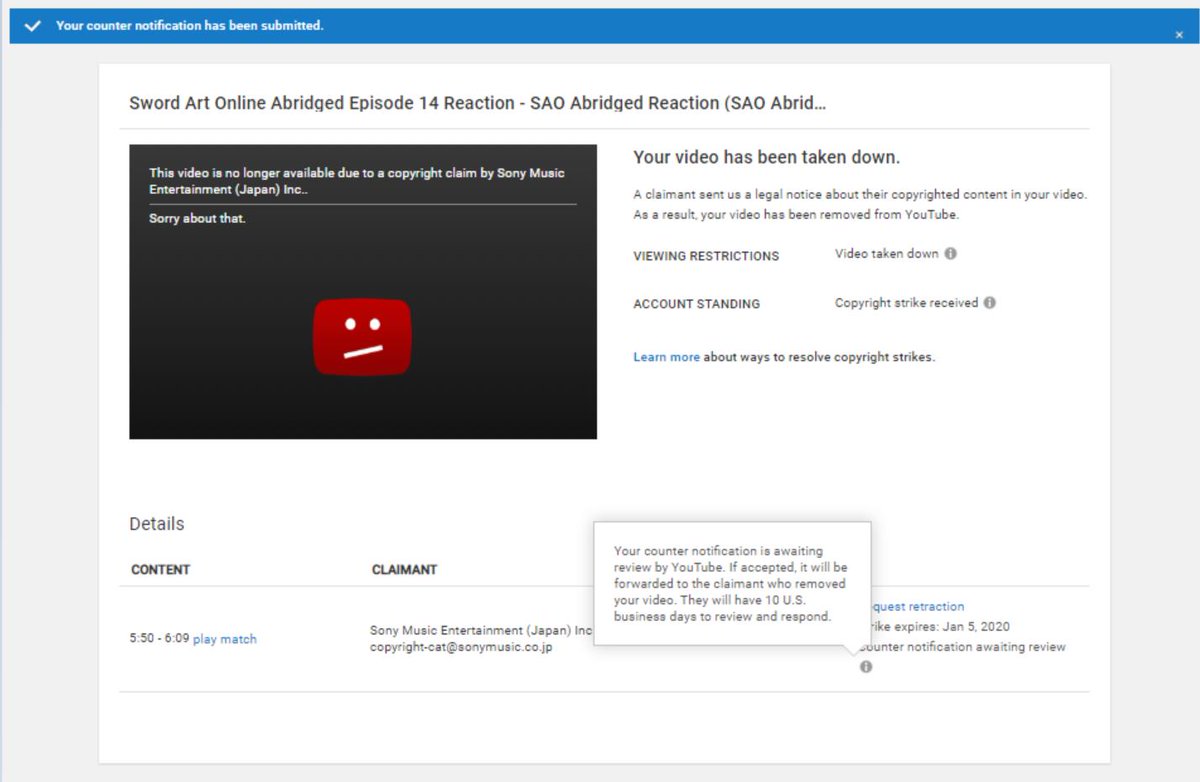
Task: Click the ACCOUNT STANDING label
Action: click(x=696, y=304)
